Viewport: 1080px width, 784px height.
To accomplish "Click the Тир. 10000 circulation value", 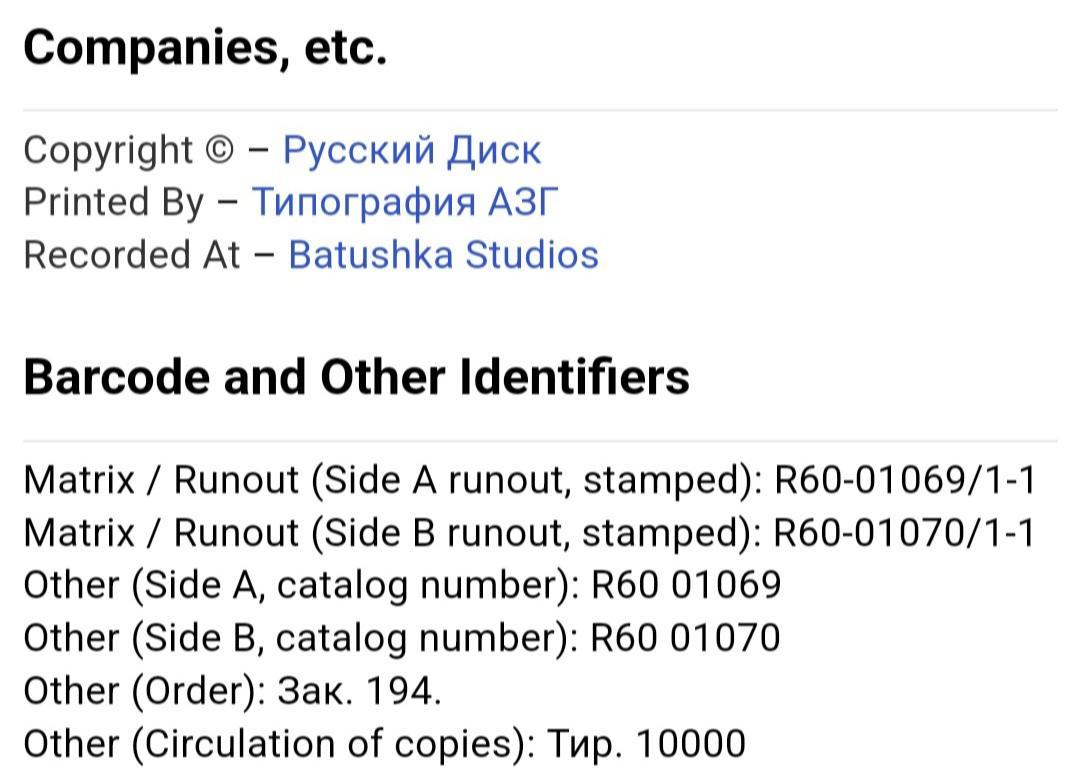I will tap(647, 744).
